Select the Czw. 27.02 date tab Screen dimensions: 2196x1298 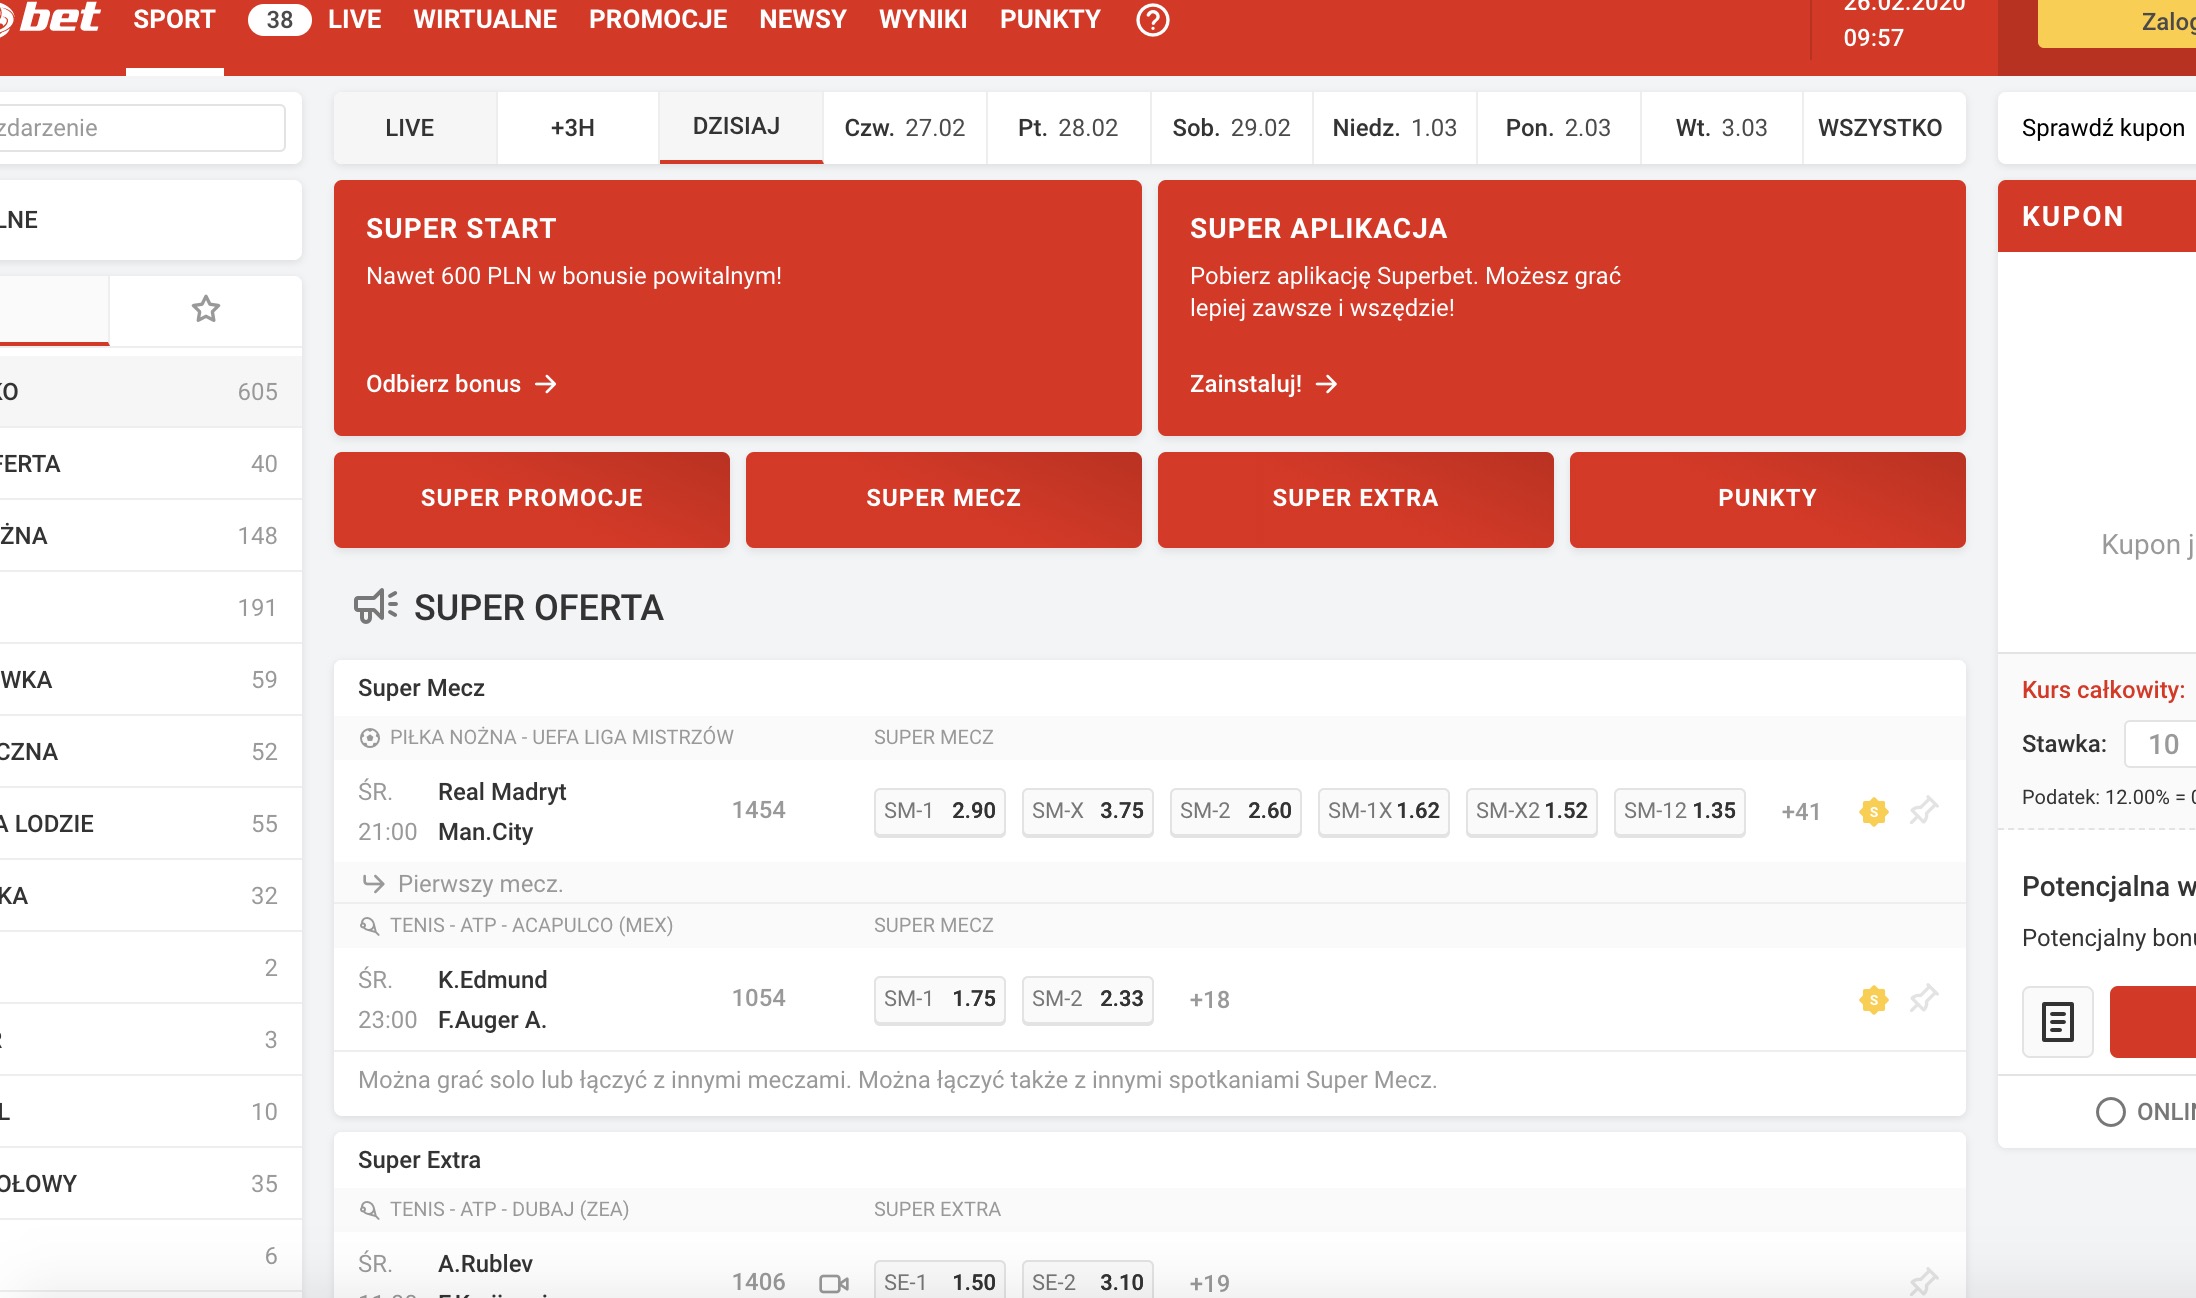905,128
